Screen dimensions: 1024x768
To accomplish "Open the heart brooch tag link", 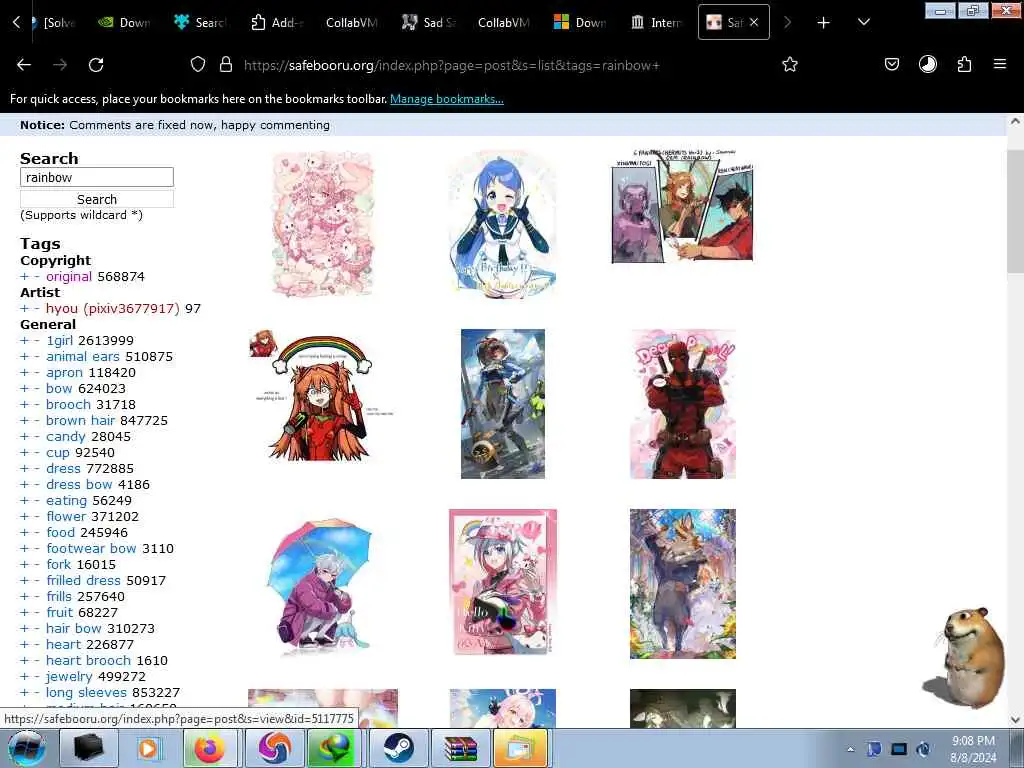I will click(x=88, y=660).
